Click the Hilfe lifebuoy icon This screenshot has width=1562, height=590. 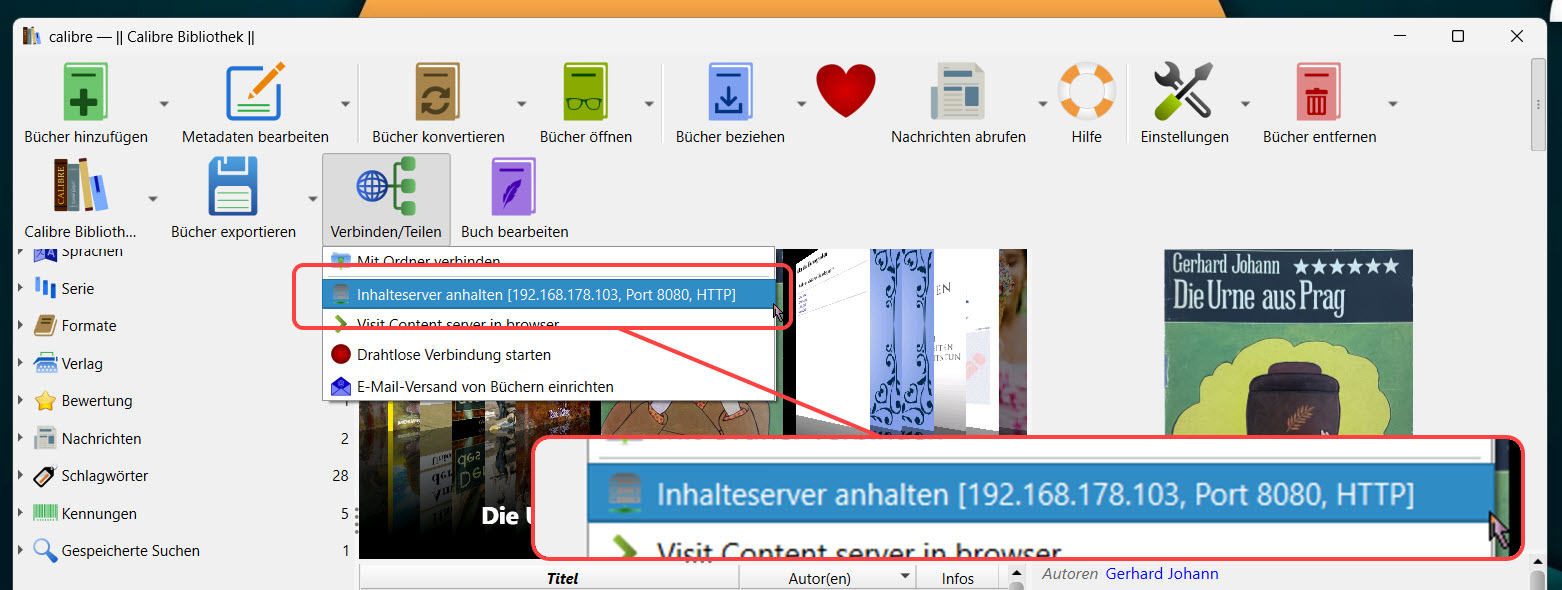[x=1086, y=92]
